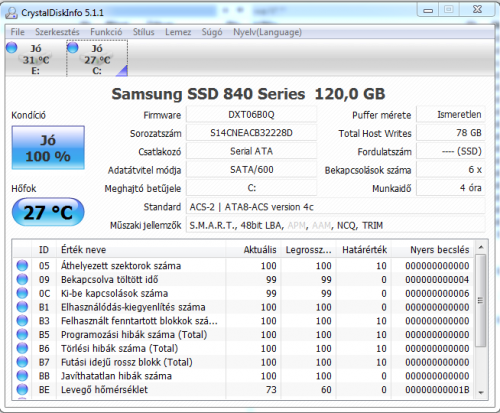Select the Bekapcsolva töltött idő row
The height and width of the screenshot is (413, 500).
243,279
